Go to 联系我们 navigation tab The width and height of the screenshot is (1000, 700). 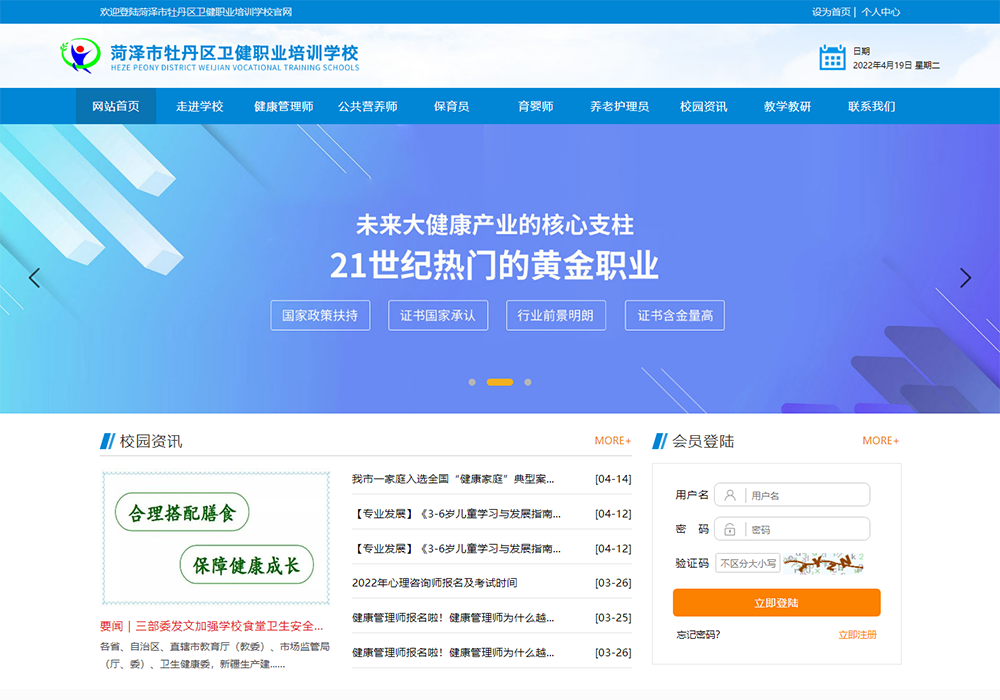[x=871, y=107]
